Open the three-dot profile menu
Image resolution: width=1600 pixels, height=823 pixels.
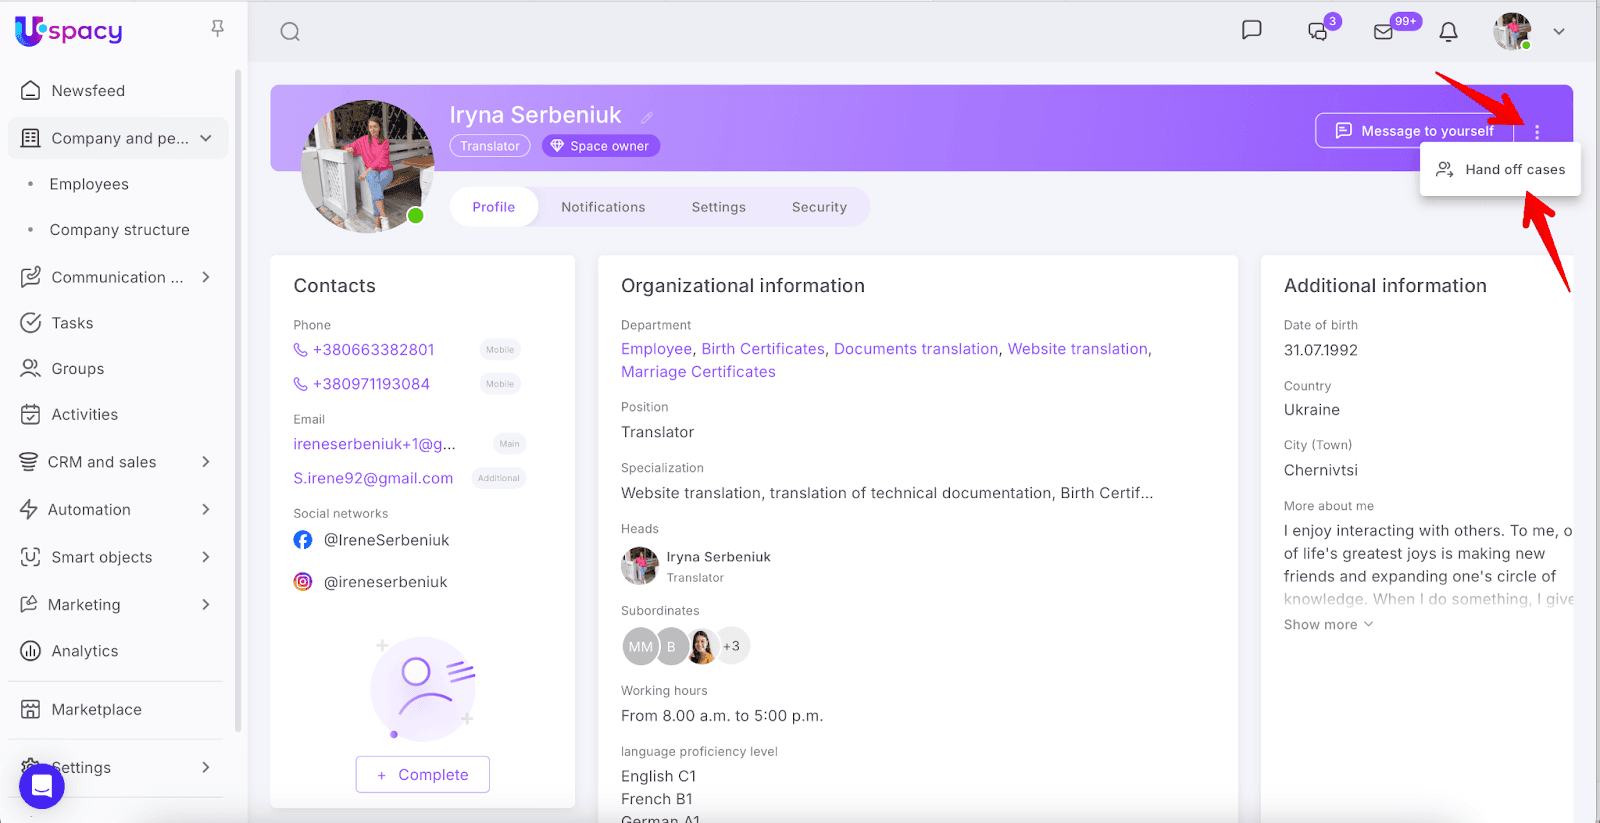(1537, 132)
